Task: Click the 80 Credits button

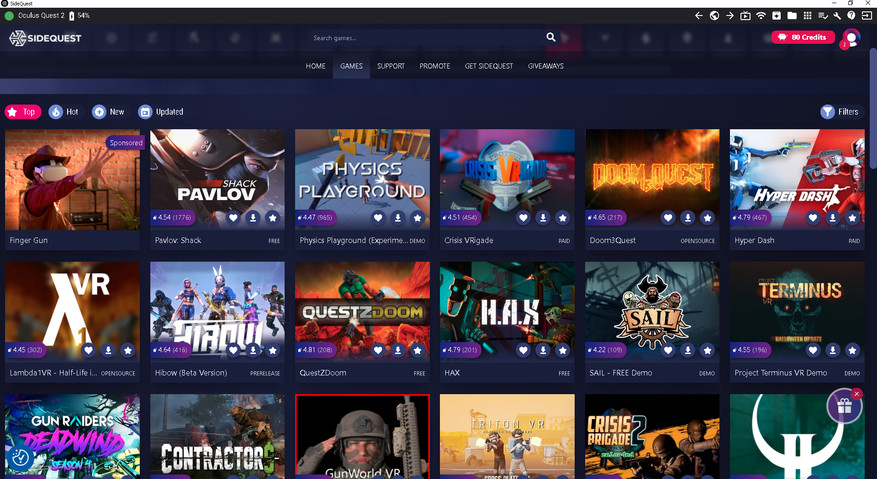Action: [803, 37]
